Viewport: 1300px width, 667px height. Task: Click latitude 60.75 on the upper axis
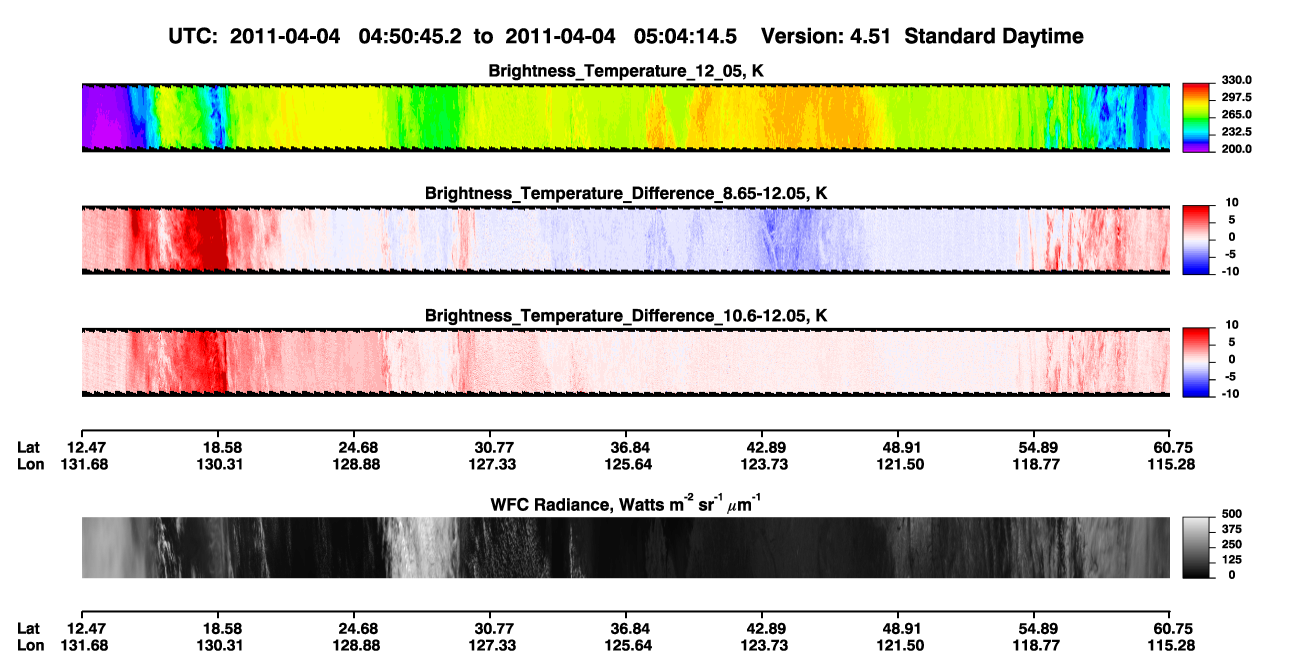[x=1170, y=447]
